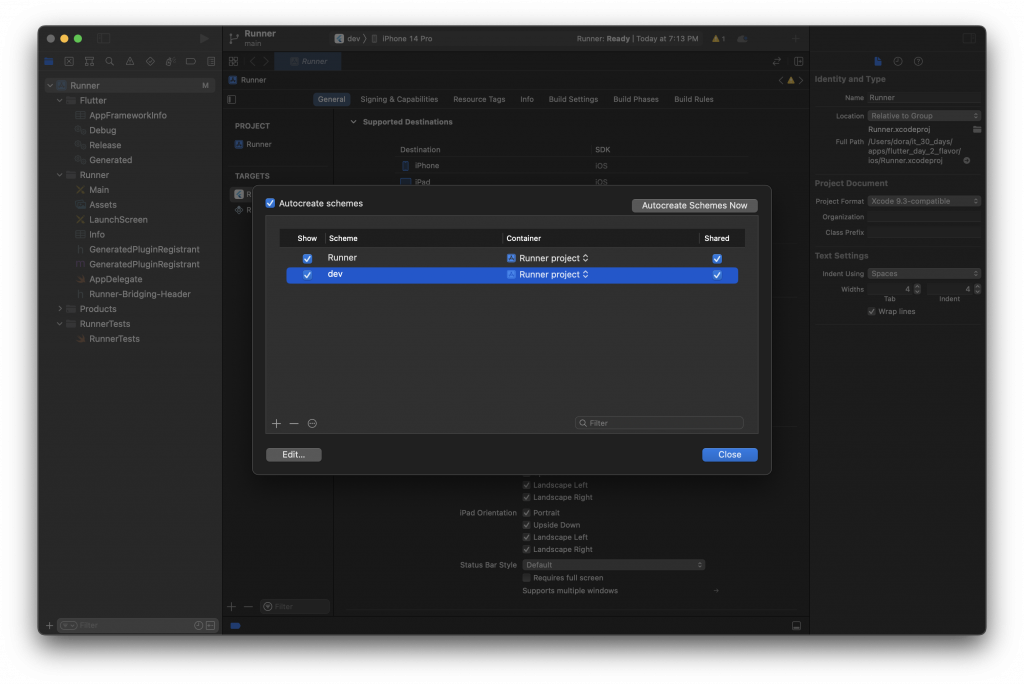This screenshot has height=685, width=1024.
Task: Select the Quick Help inspector icon
Action: pos(918,61)
